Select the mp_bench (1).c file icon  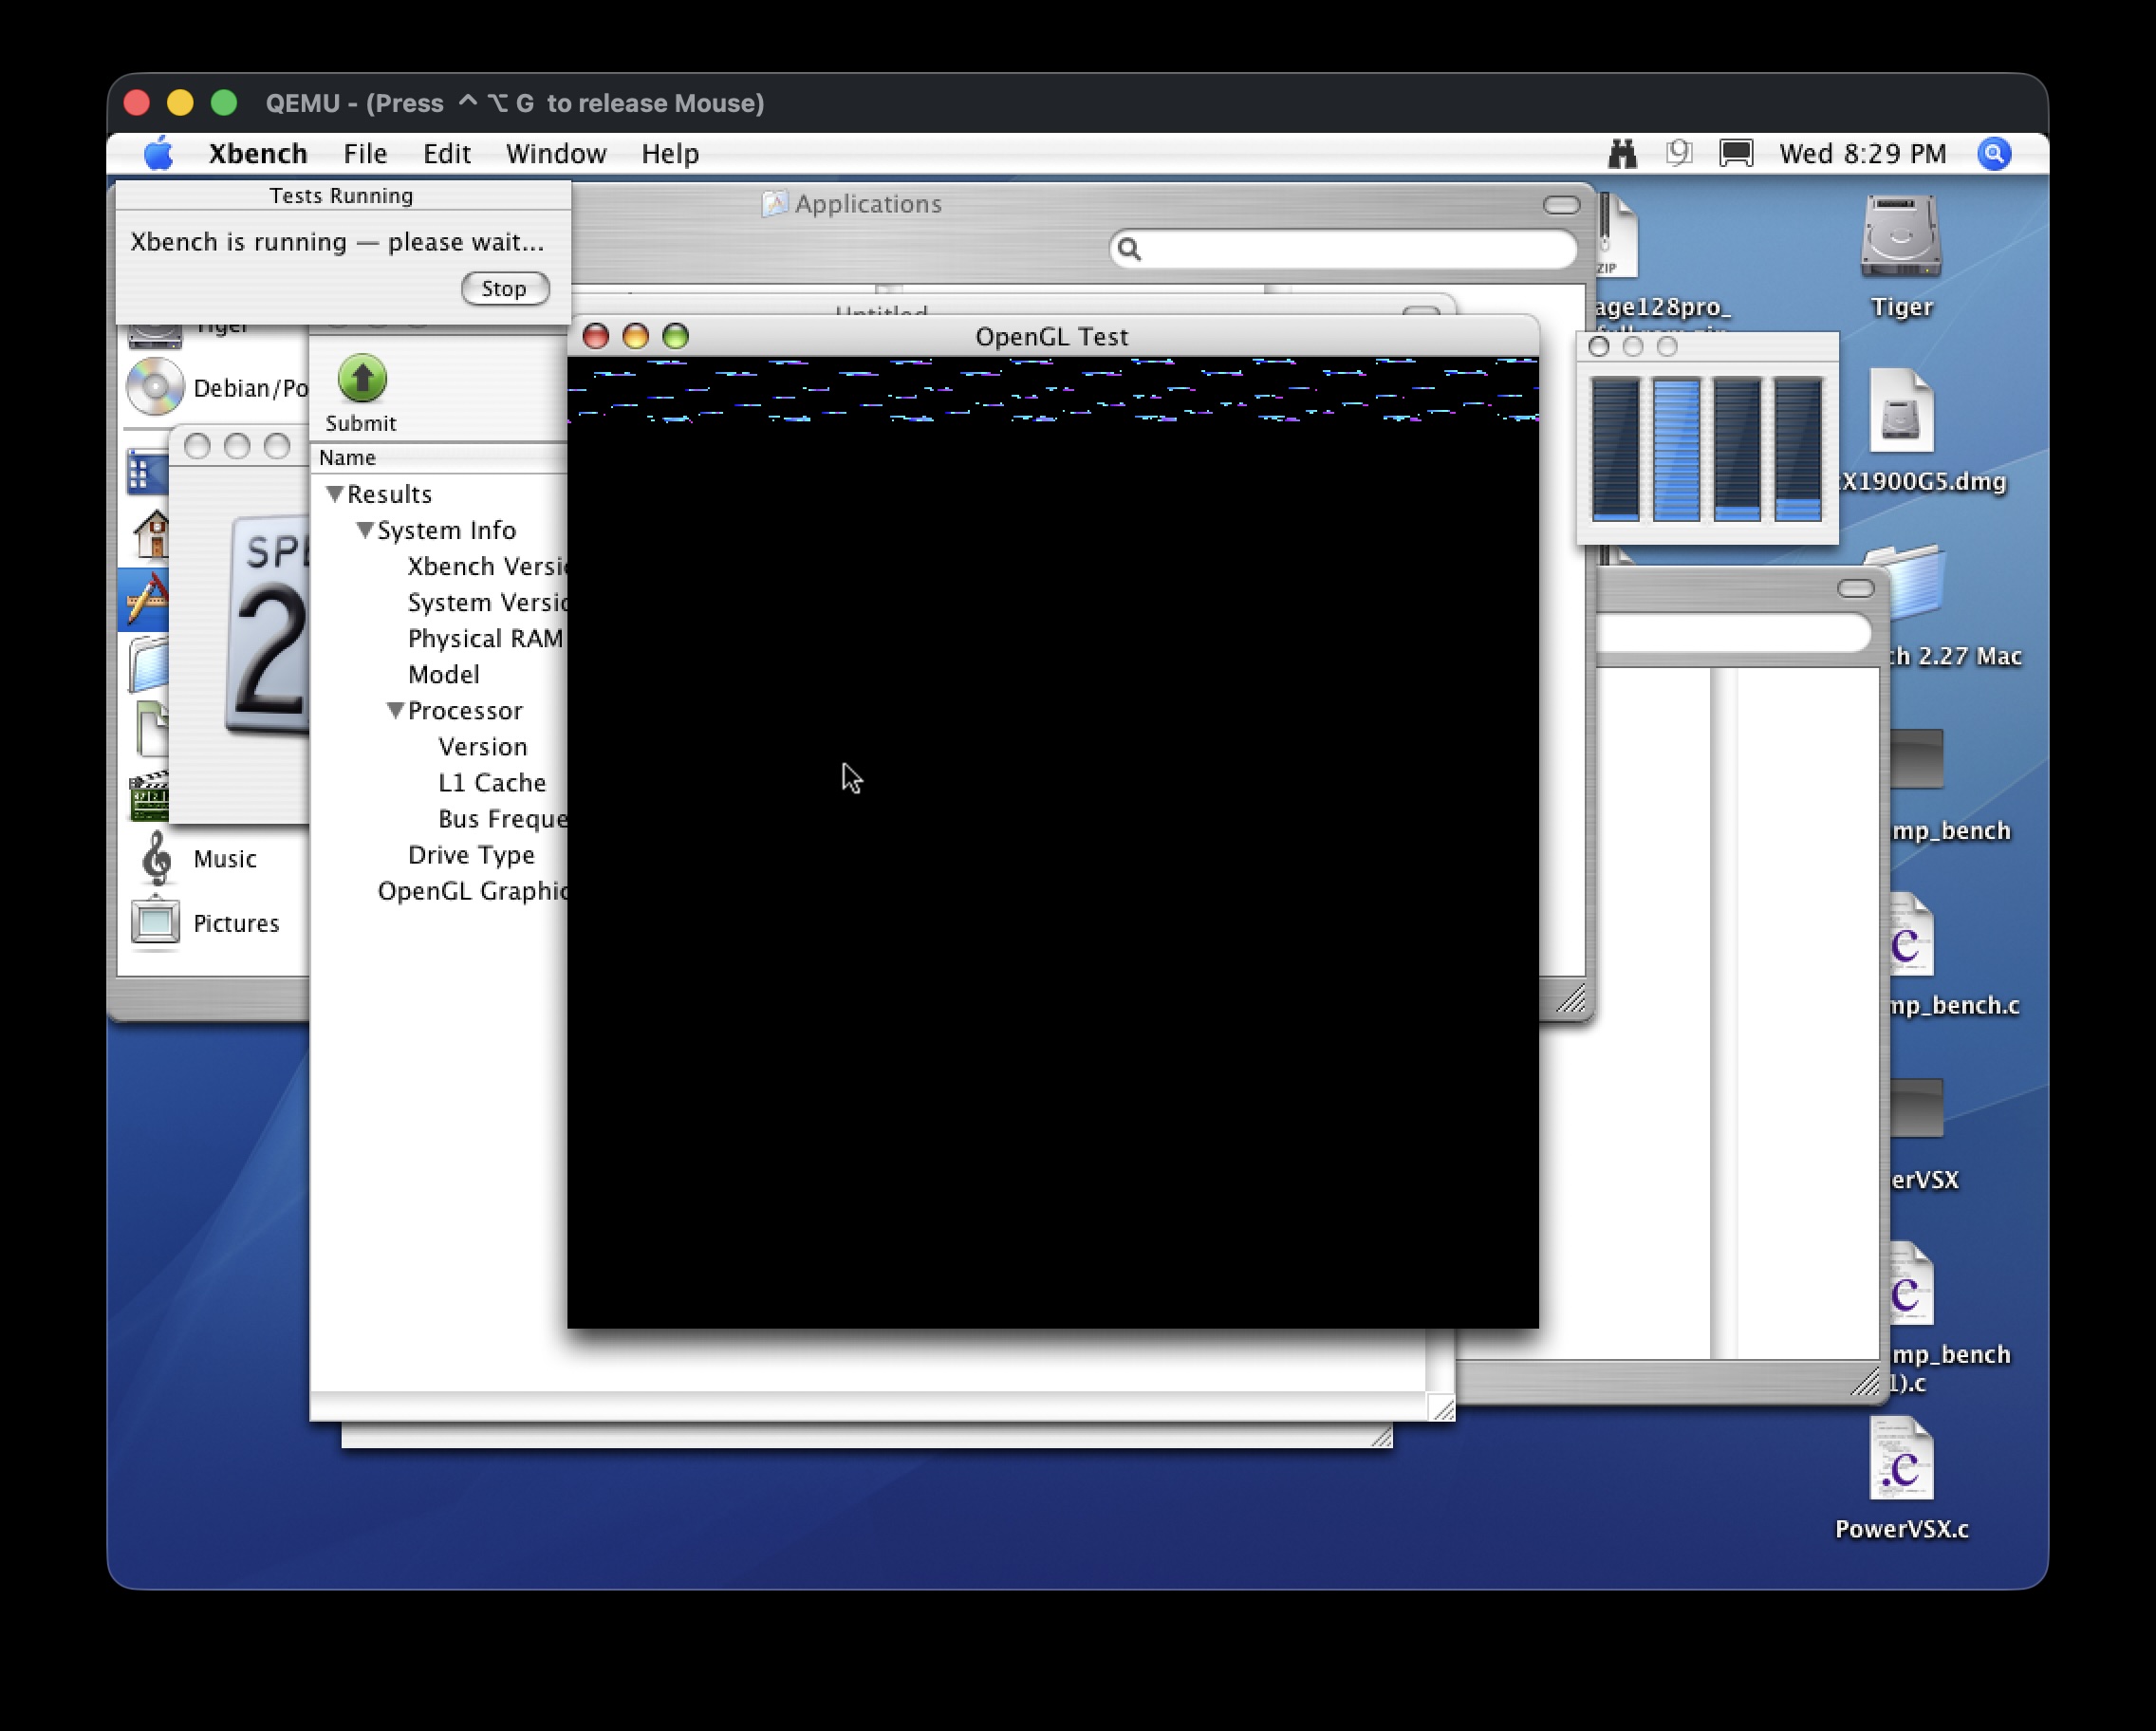click(x=1910, y=1284)
